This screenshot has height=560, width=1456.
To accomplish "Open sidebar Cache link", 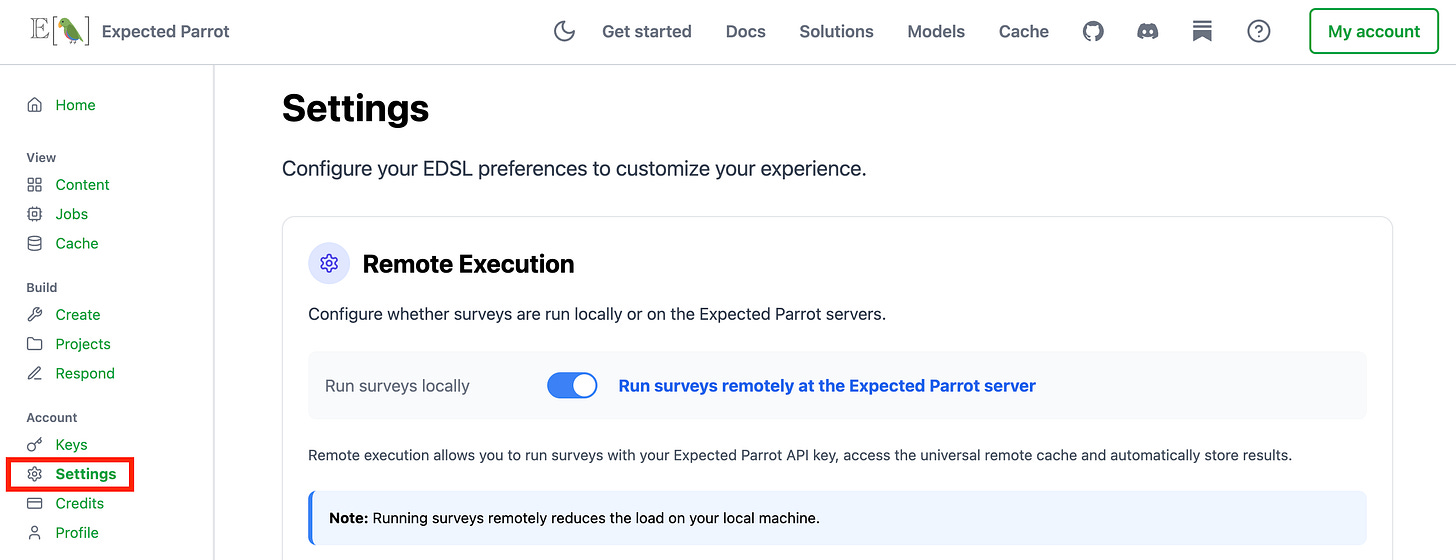I will 77,243.
